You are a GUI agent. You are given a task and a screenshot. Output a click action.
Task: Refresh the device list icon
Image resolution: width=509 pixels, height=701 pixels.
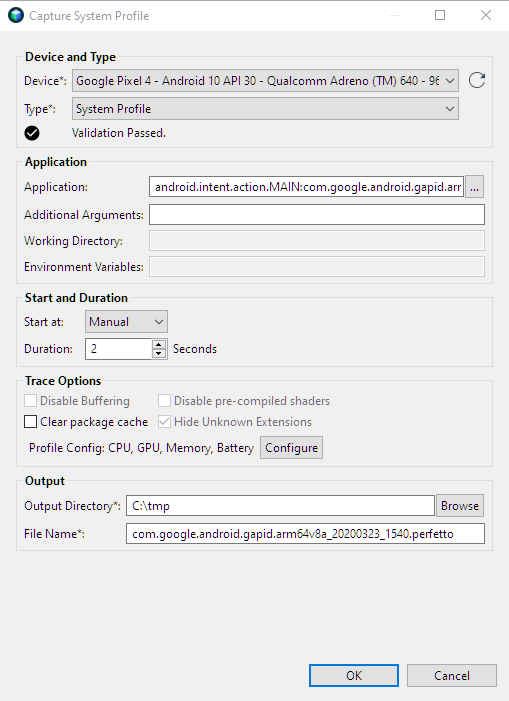click(x=476, y=80)
